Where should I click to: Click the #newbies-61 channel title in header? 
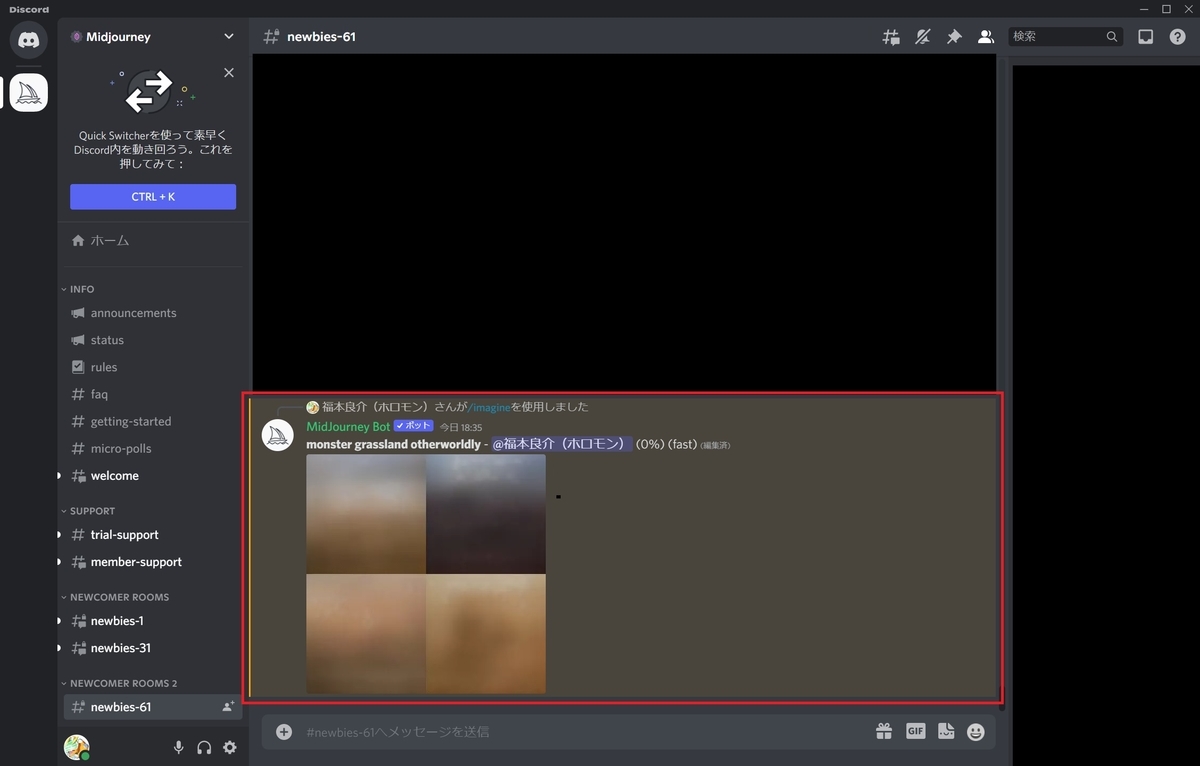321,37
